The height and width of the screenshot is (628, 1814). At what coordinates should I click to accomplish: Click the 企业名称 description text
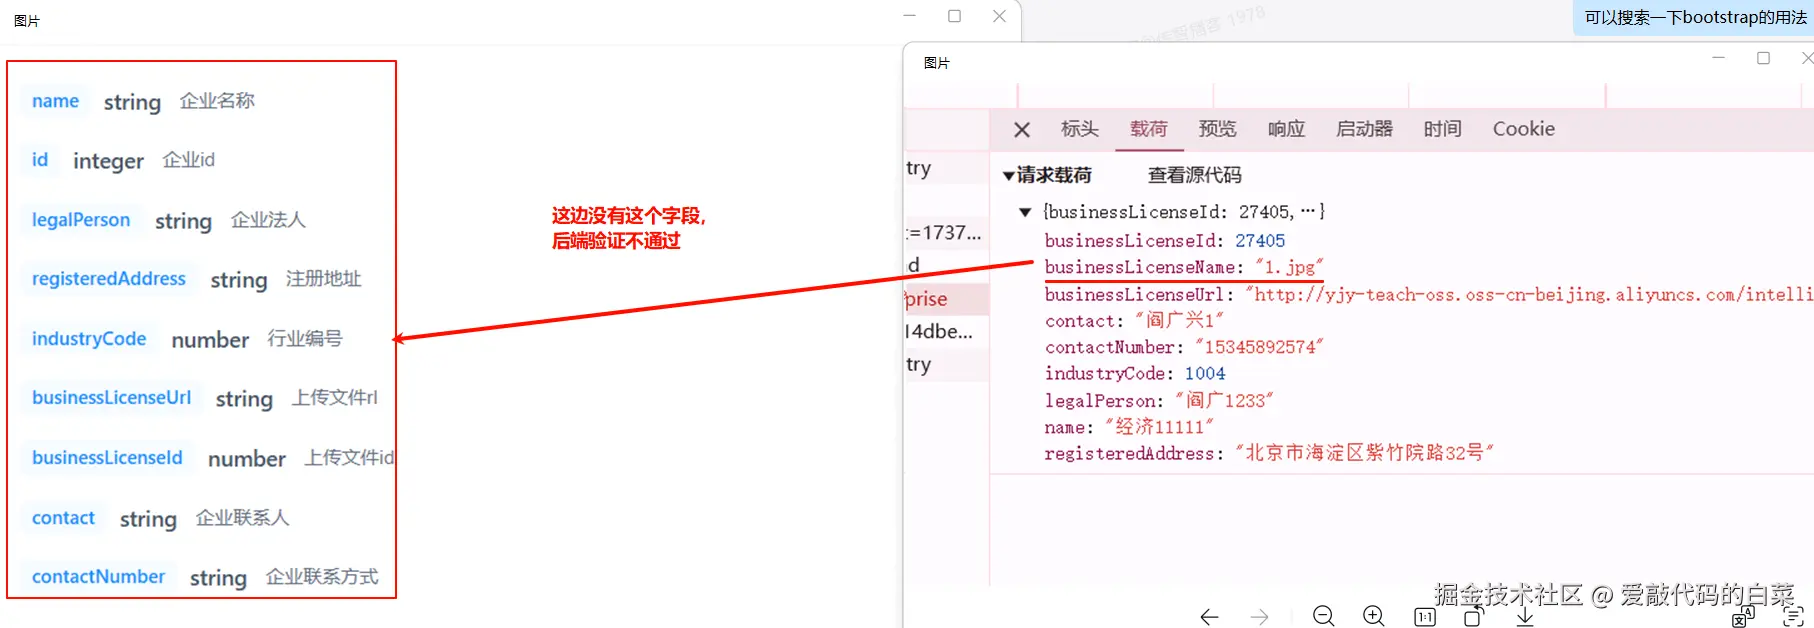click(217, 101)
